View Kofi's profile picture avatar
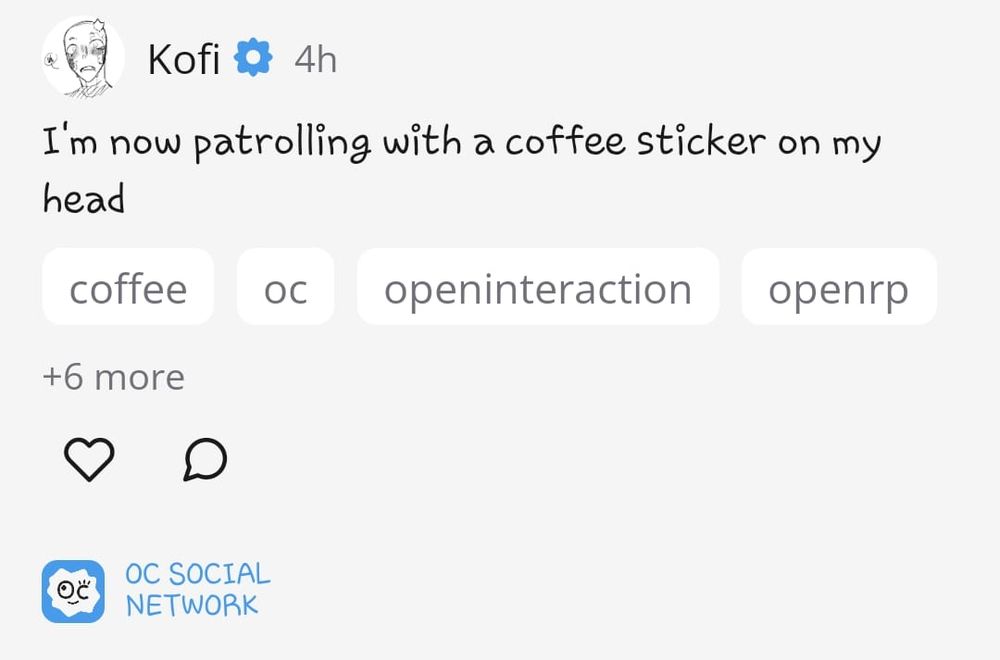This screenshot has width=1000, height=660. coord(83,57)
